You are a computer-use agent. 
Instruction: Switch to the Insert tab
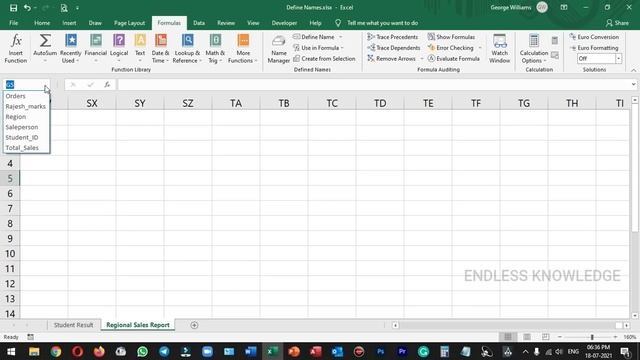pyautogui.click(x=69, y=23)
